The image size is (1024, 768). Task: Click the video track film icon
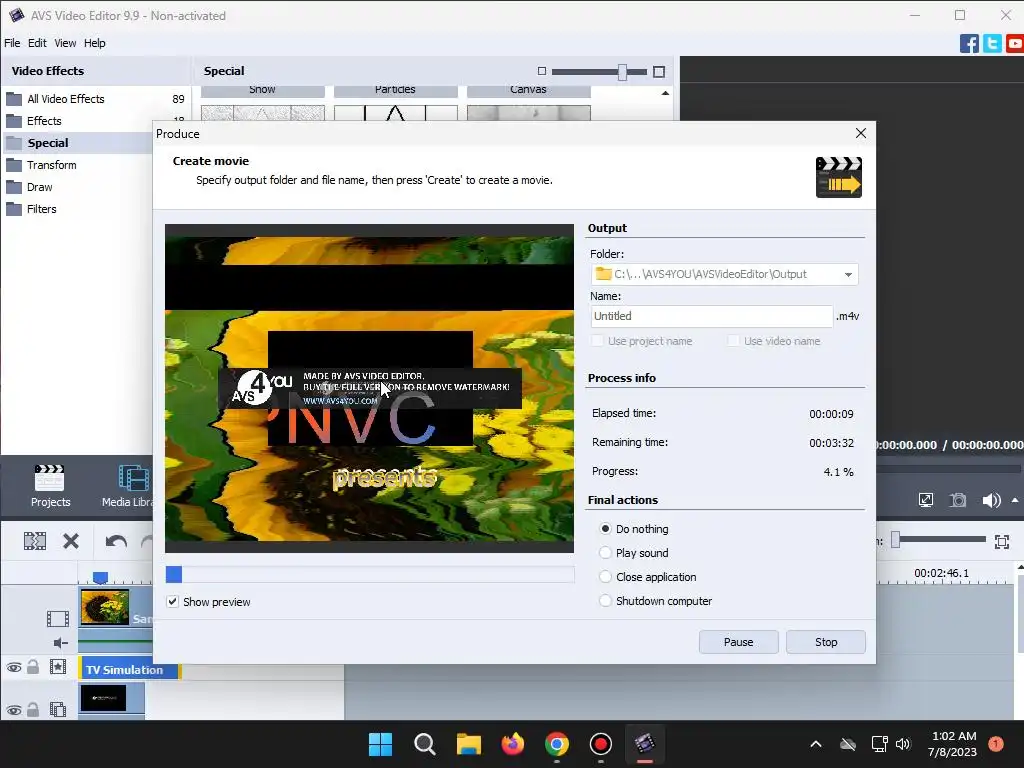pyautogui.click(x=57, y=618)
